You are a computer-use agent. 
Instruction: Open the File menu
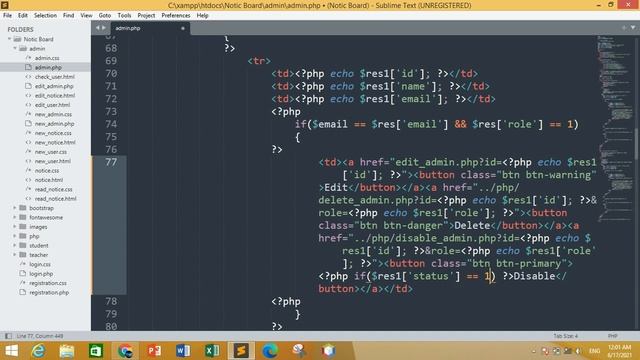pyautogui.click(x=7, y=15)
